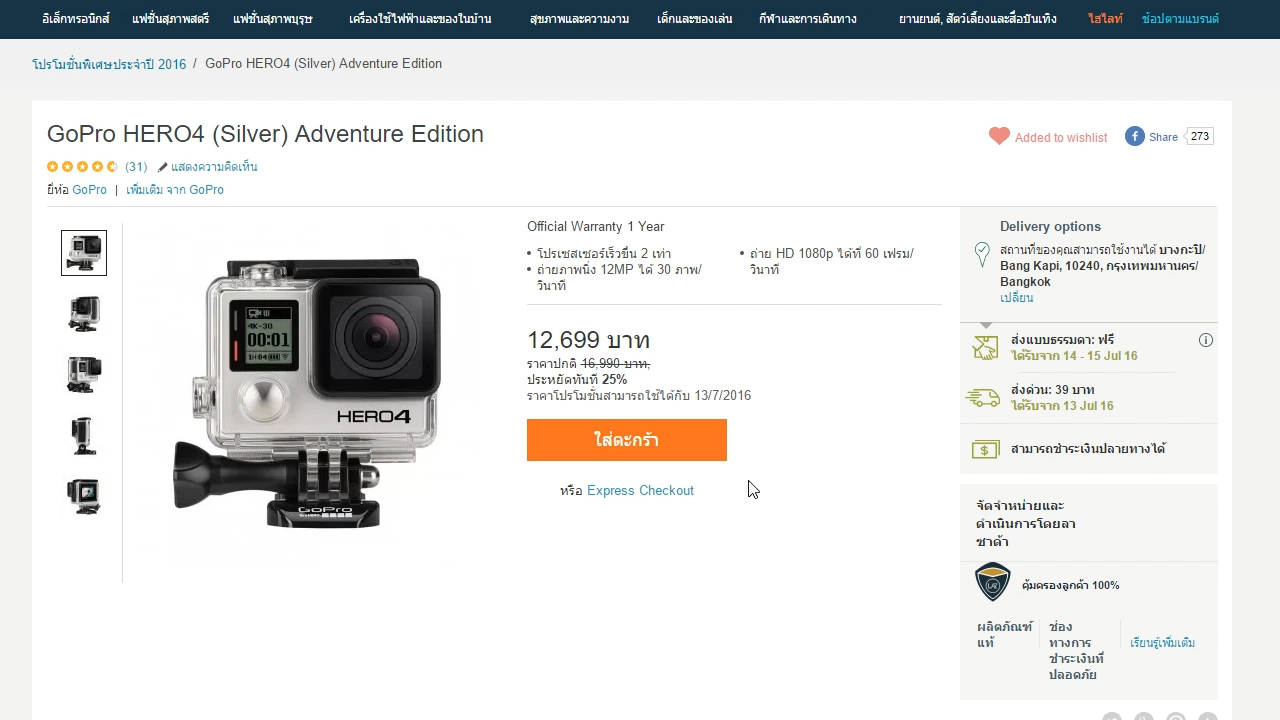
Task: Click the LAZ customer protection shield badge
Action: [x=993, y=582]
